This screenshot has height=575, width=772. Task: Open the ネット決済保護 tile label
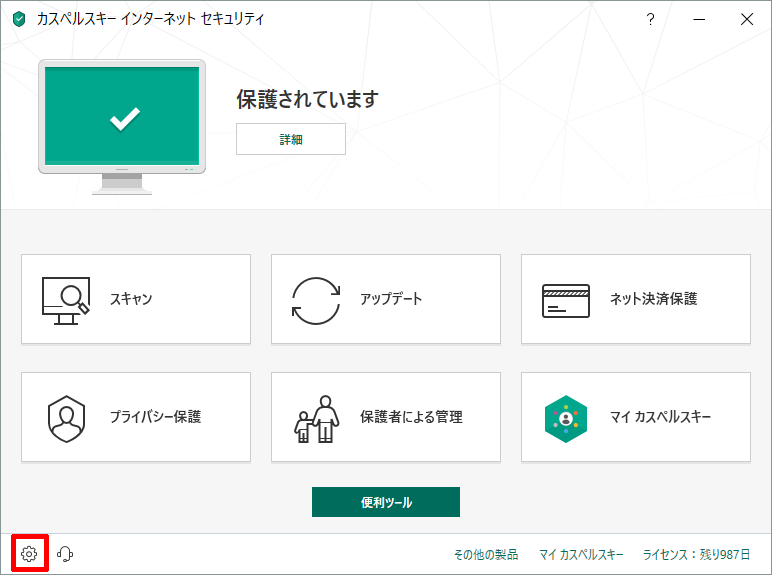tap(653, 299)
